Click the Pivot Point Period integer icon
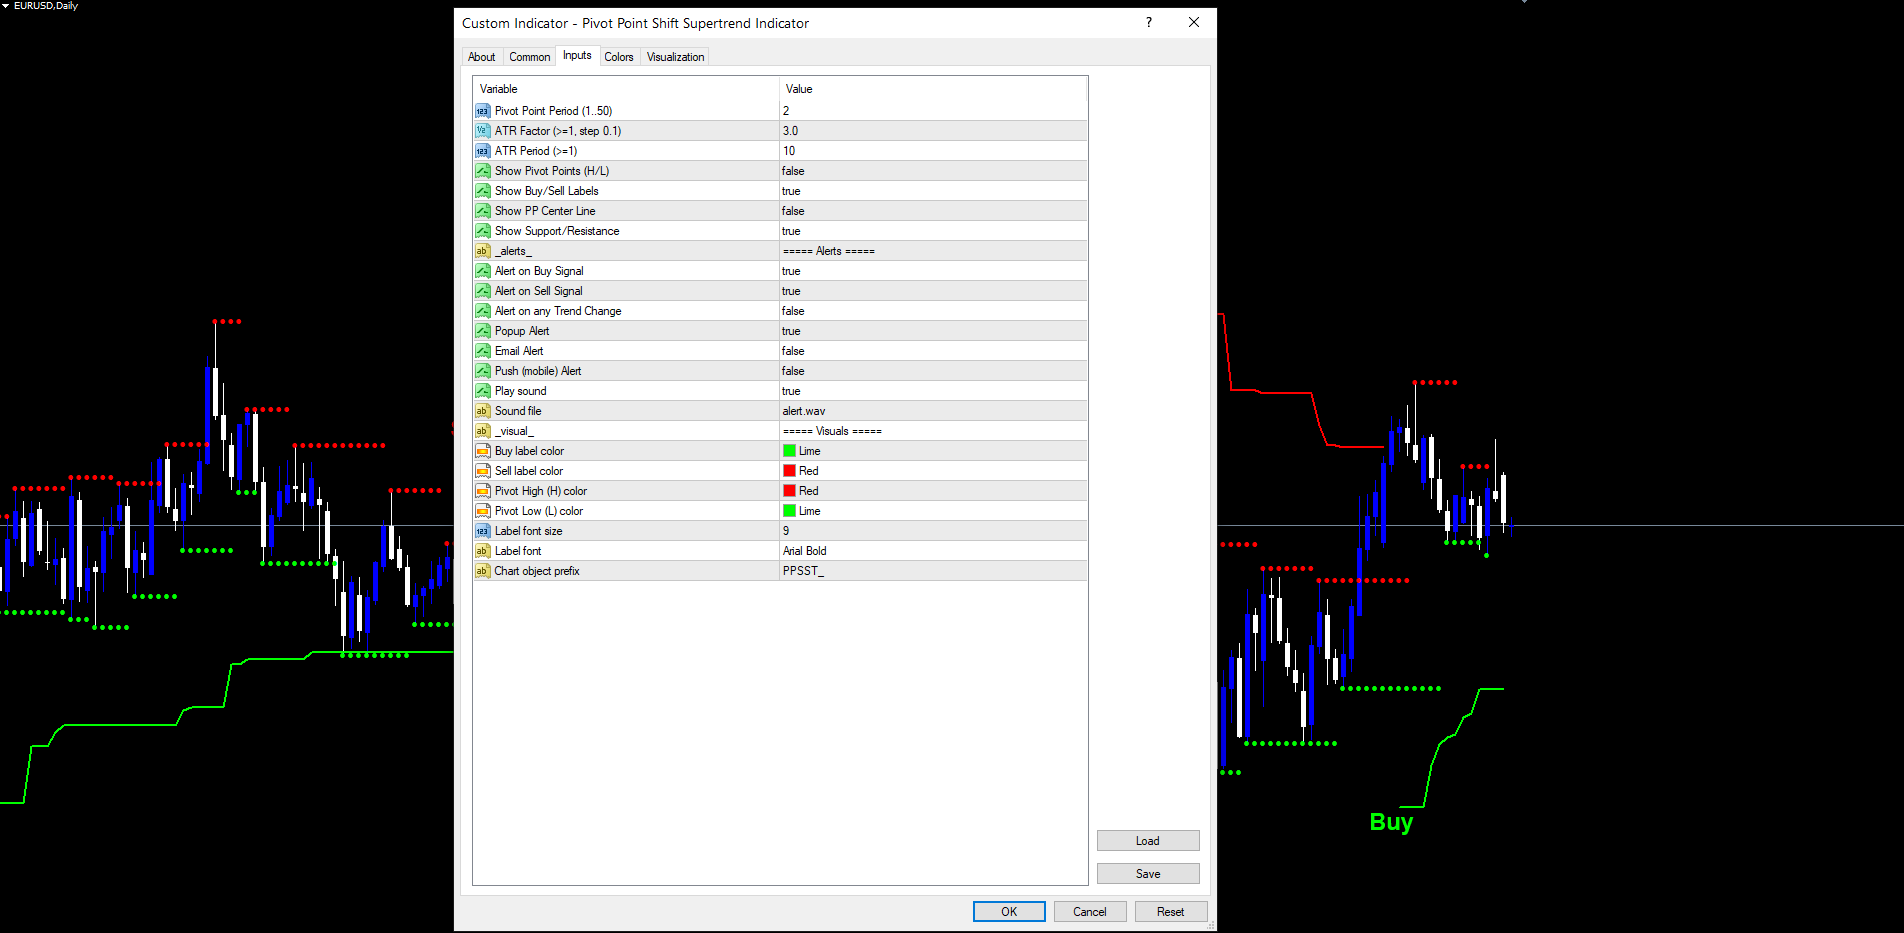Screen dimensions: 1904x933 coord(483,111)
